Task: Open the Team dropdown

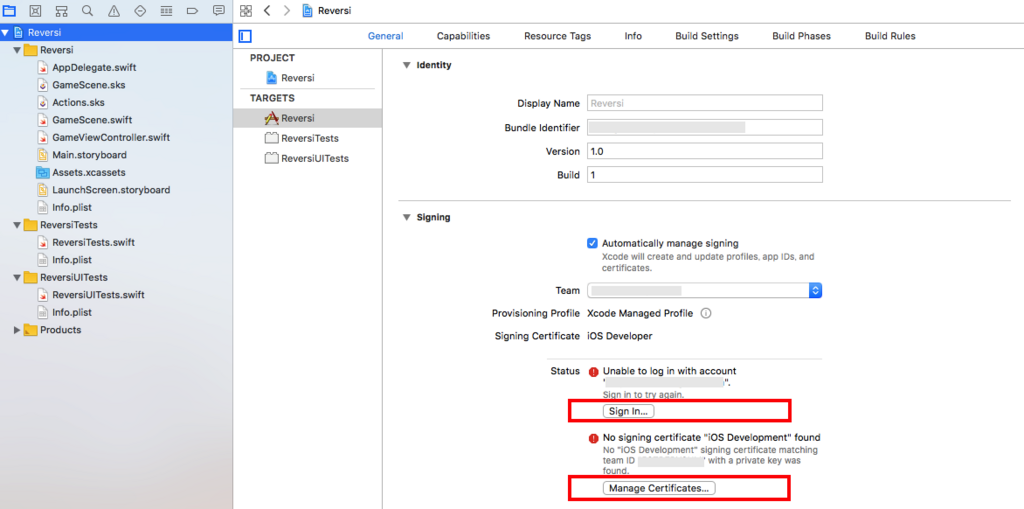Action: click(704, 291)
